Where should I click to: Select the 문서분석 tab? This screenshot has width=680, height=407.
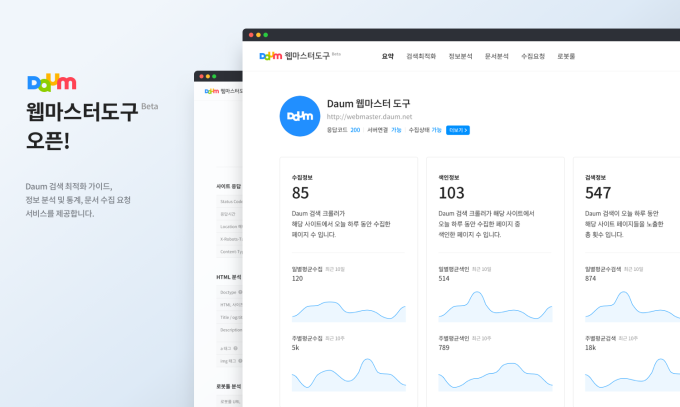497,56
